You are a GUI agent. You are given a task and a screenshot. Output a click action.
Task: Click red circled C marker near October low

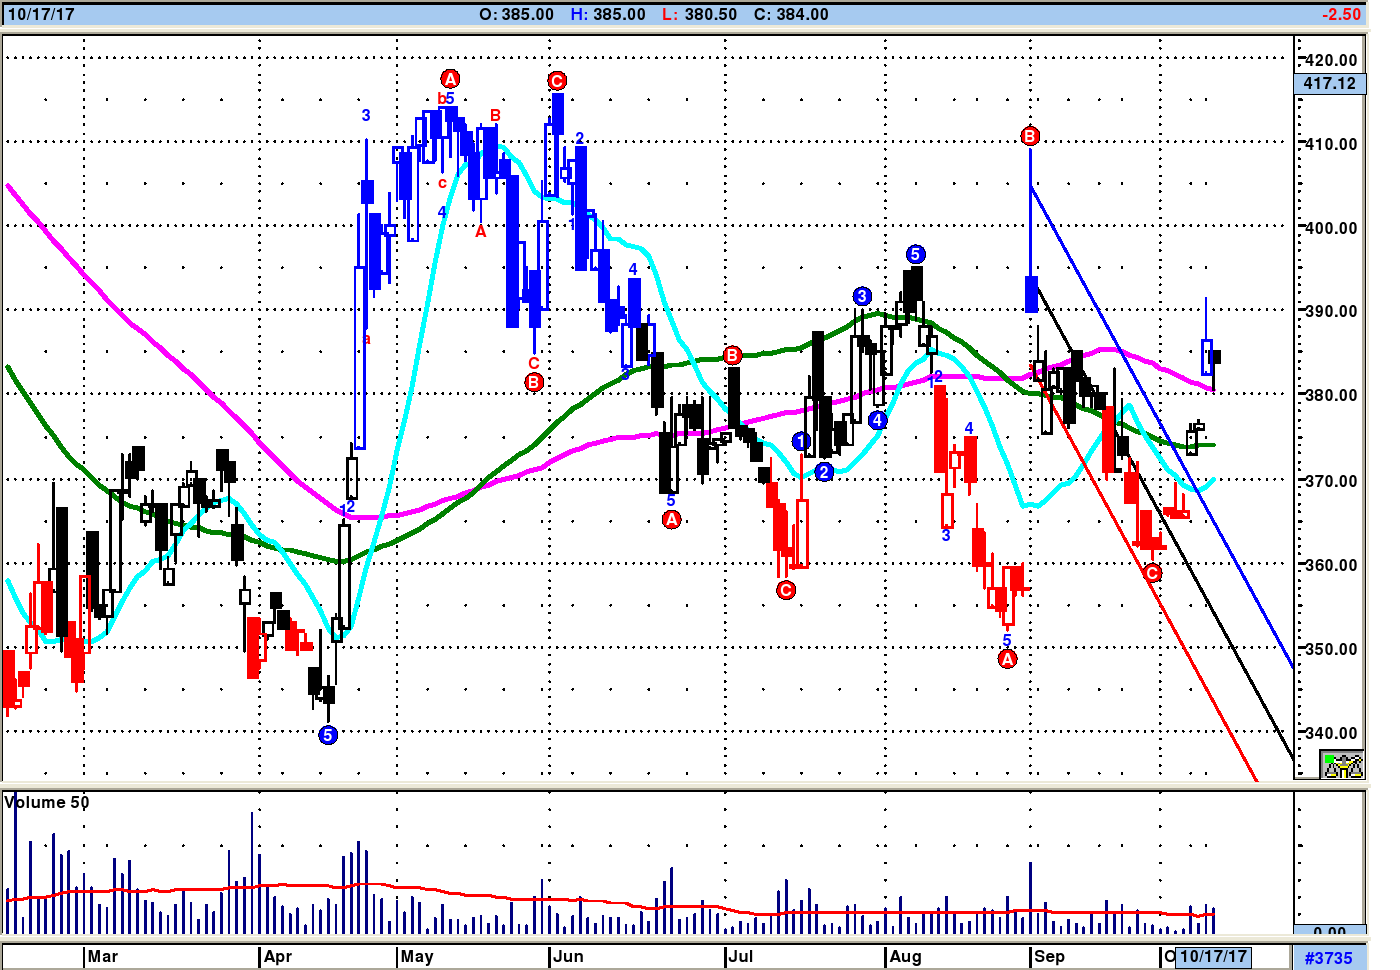(x=1152, y=573)
